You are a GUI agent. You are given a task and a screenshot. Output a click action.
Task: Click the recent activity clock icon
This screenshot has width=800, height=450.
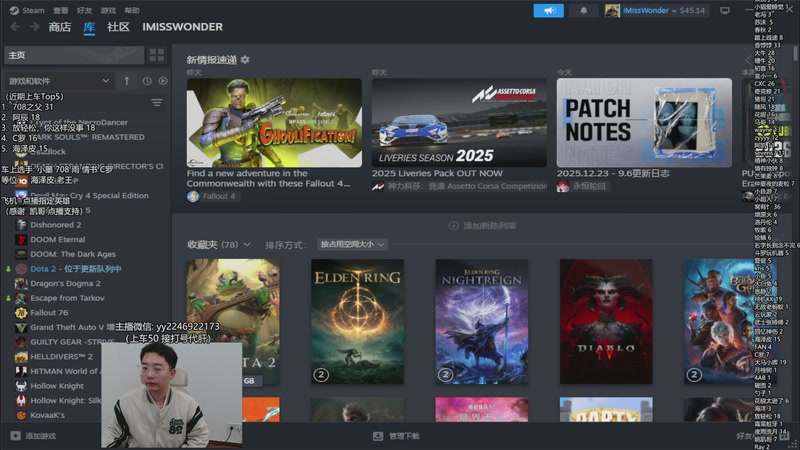tap(146, 81)
